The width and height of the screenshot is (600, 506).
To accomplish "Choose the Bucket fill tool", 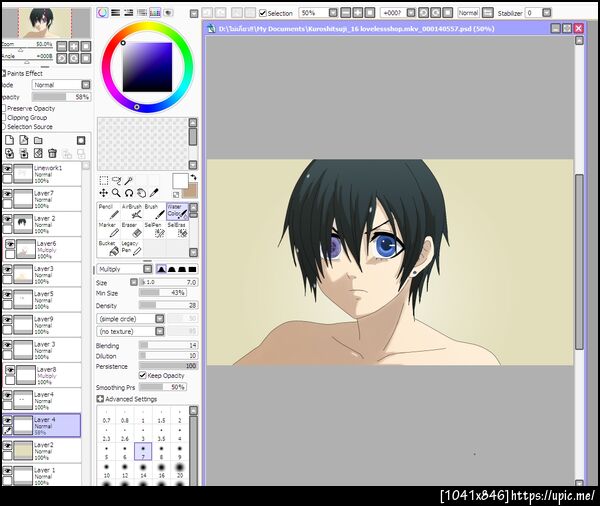I will pyautogui.click(x=109, y=248).
